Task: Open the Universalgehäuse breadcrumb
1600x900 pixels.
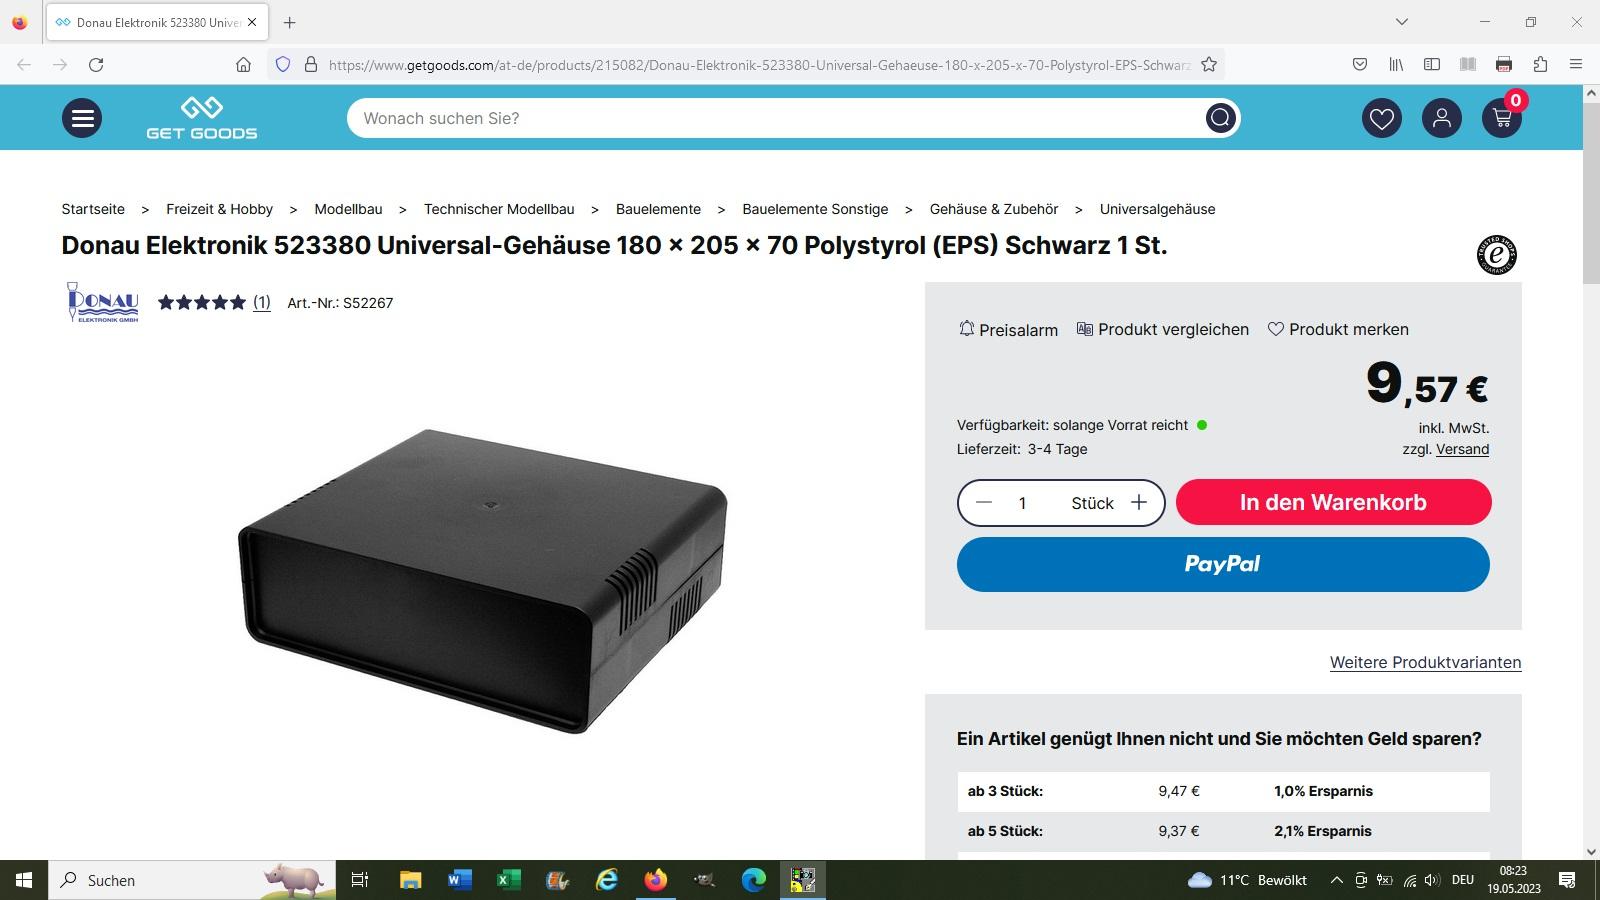Action: click(1157, 209)
